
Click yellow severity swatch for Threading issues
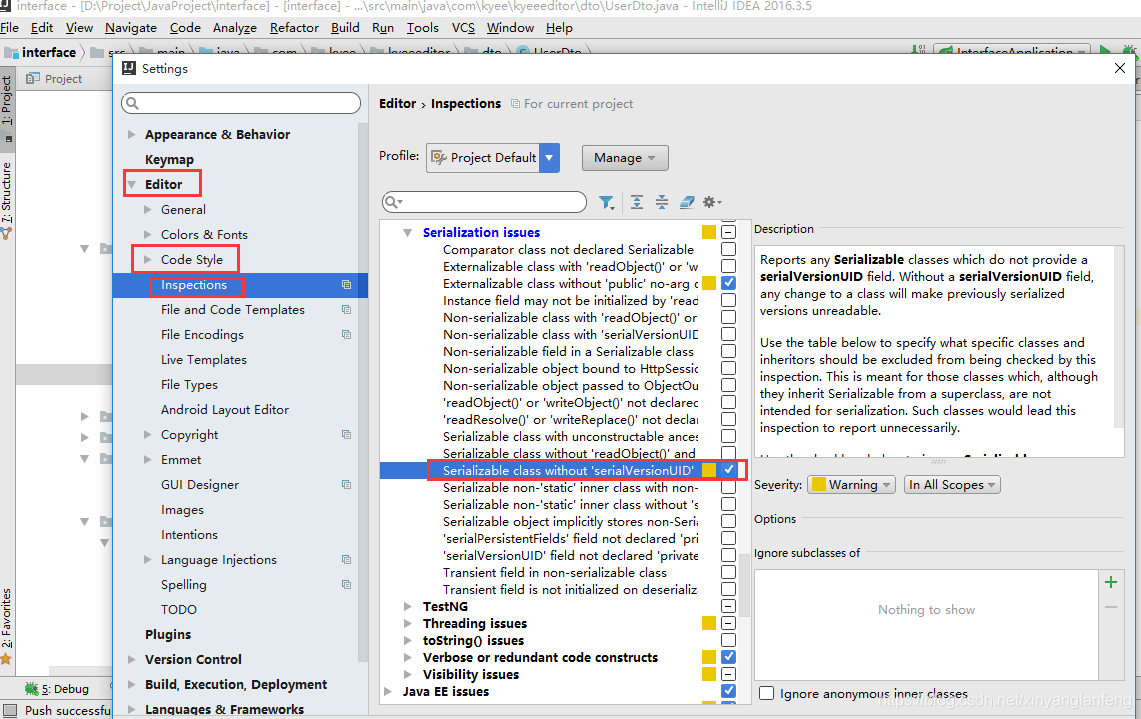point(709,623)
